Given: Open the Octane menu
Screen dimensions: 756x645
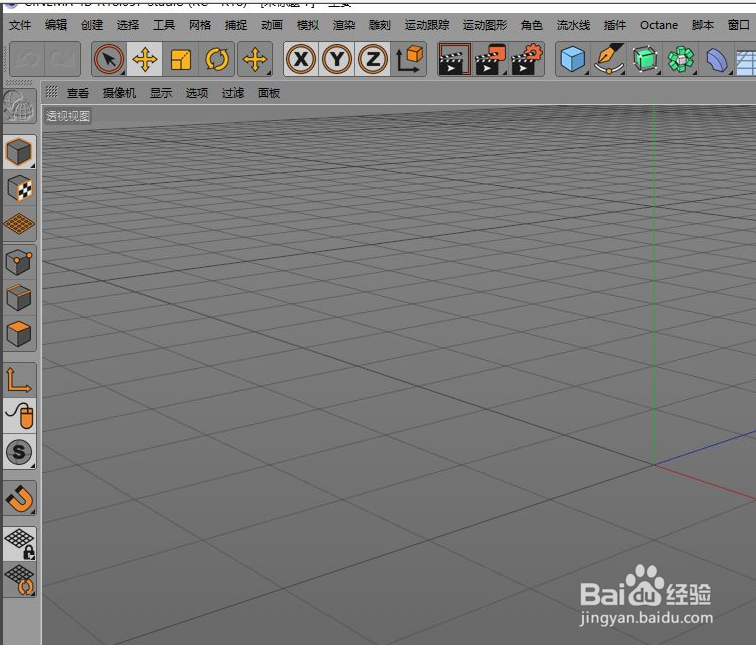Looking at the screenshot, I should click(x=659, y=25).
